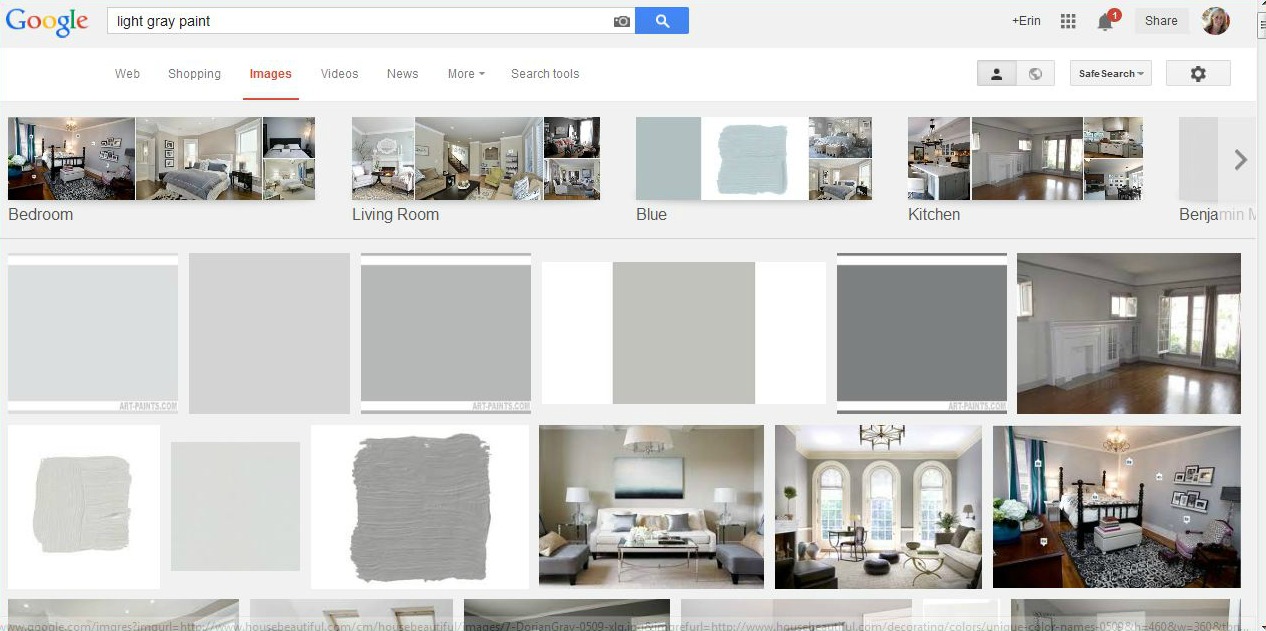Viewport: 1266px width, 631px height.
Task: Open the SafeSearch dropdown
Action: [1110, 73]
